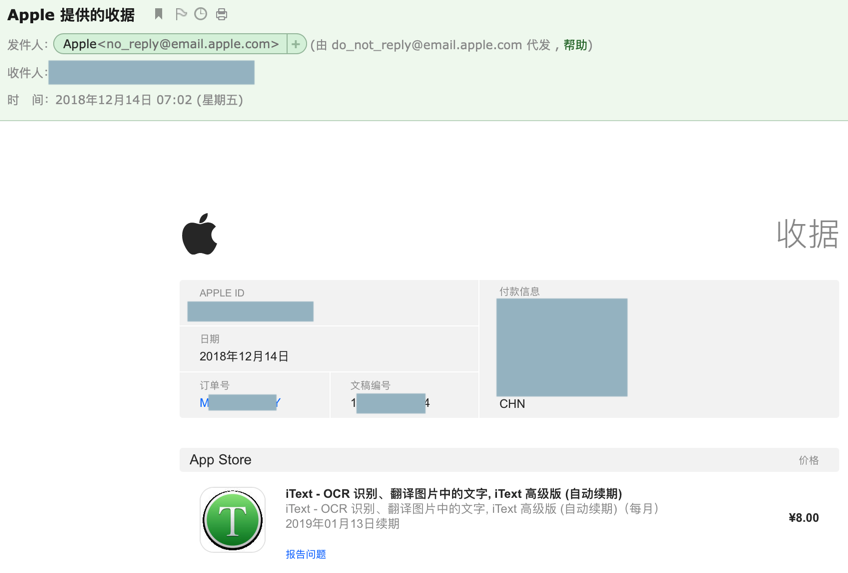The height and width of the screenshot is (573, 848).
Task: Flag this email with the flag icon
Action: click(181, 14)
